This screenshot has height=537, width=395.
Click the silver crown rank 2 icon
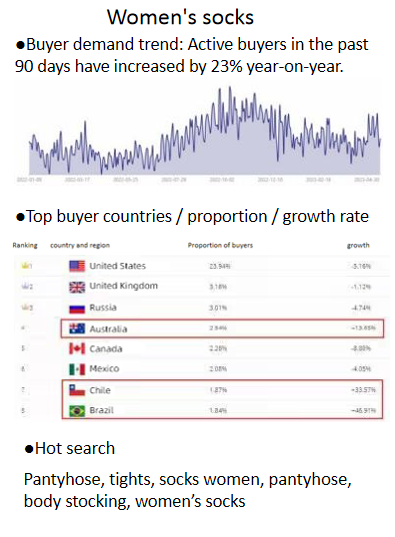25,286
